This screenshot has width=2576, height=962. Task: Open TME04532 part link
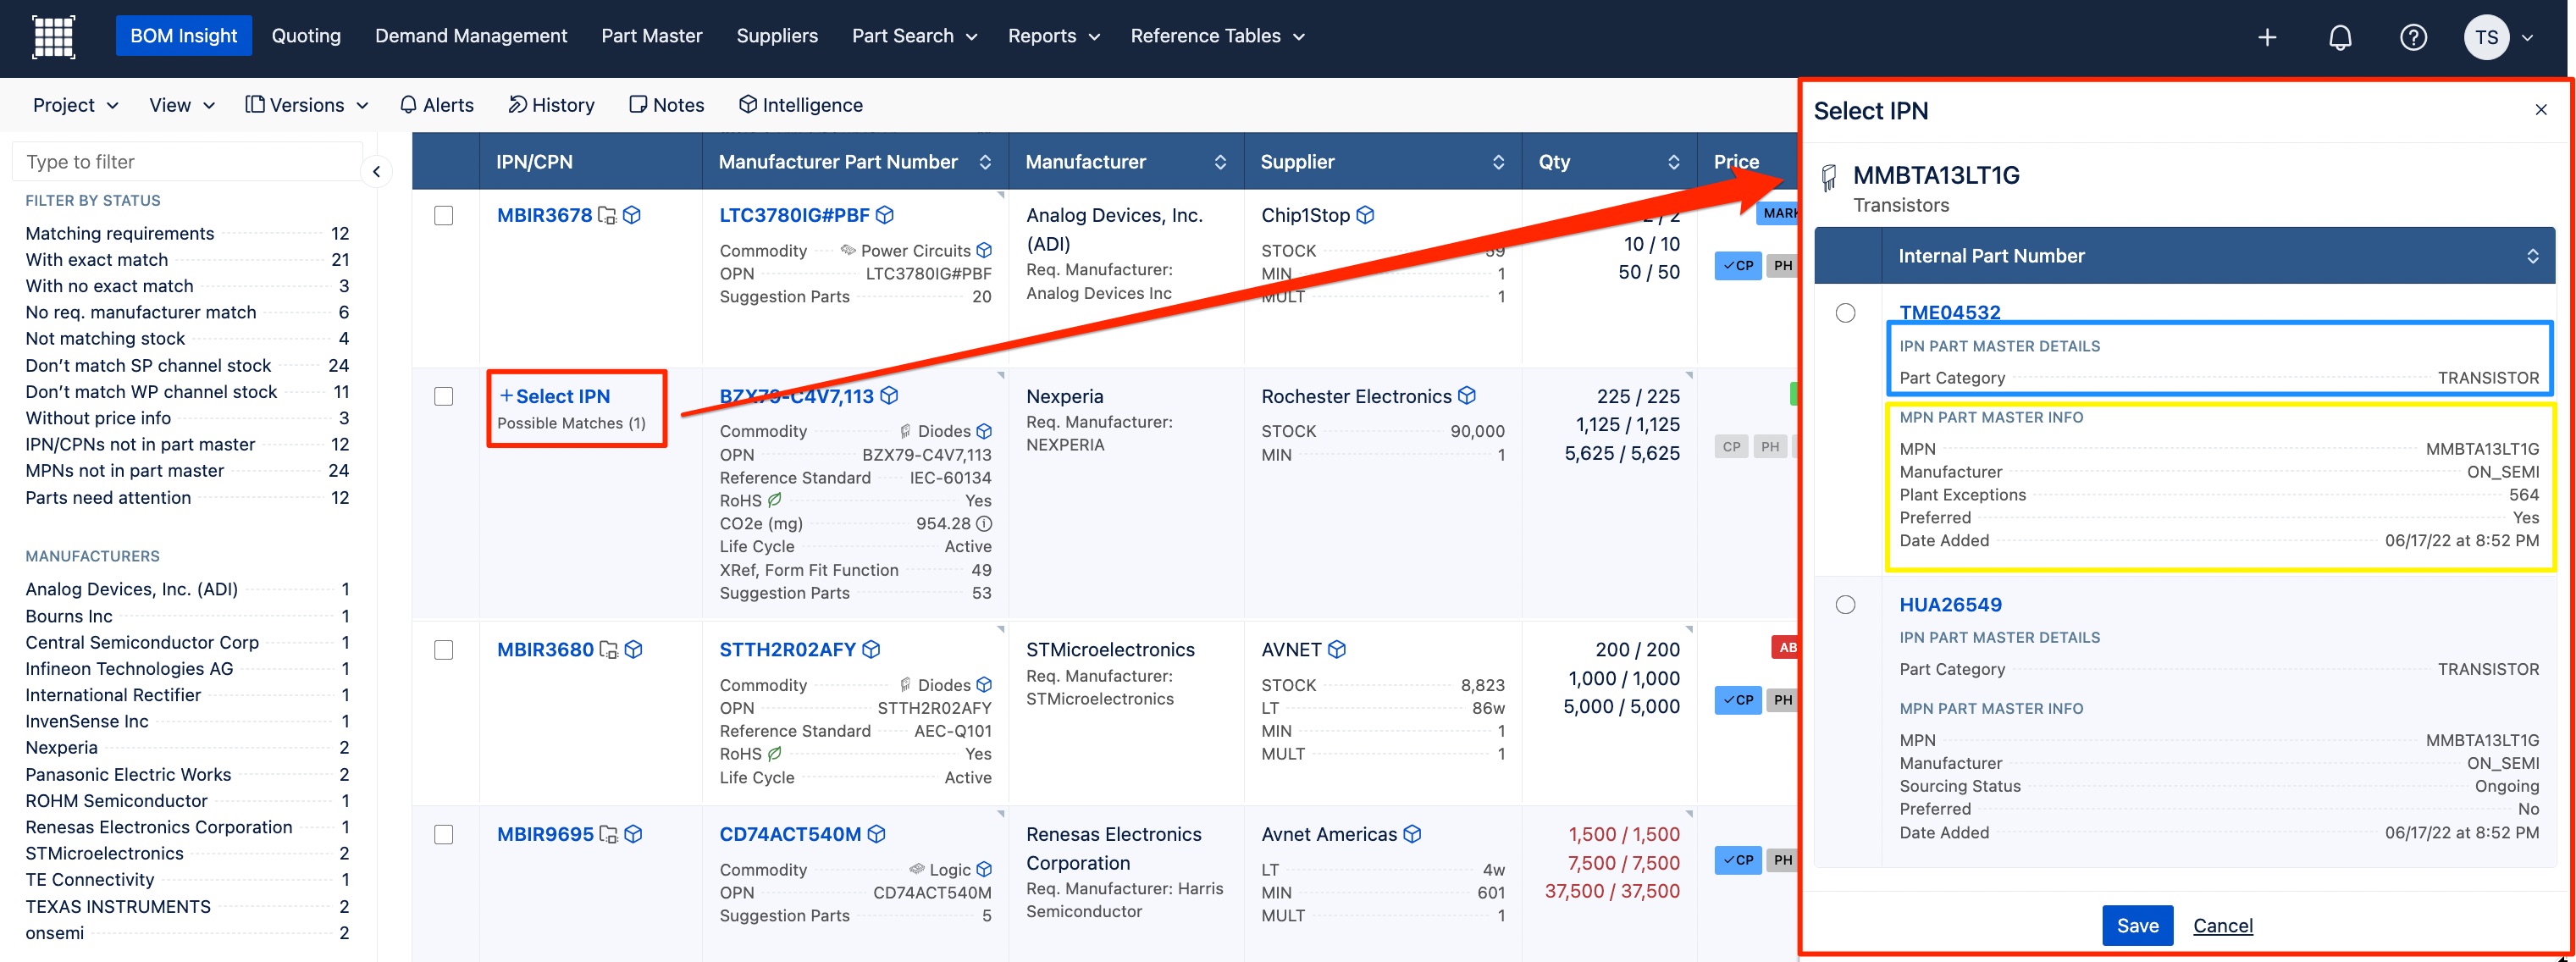pyautogui.click(x=1950, y=313)
